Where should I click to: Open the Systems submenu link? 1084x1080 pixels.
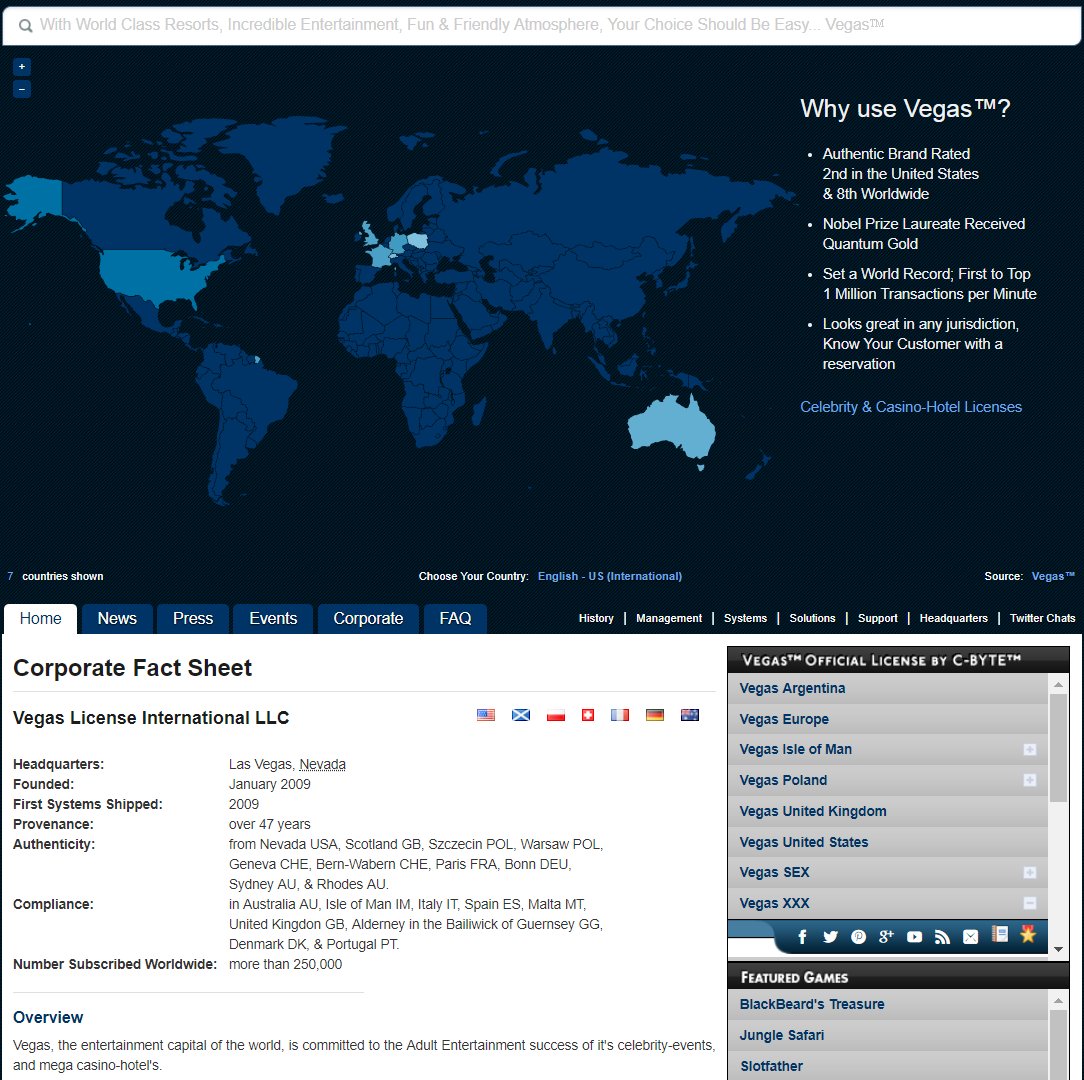pyautogui.click(x=745, y=618)
